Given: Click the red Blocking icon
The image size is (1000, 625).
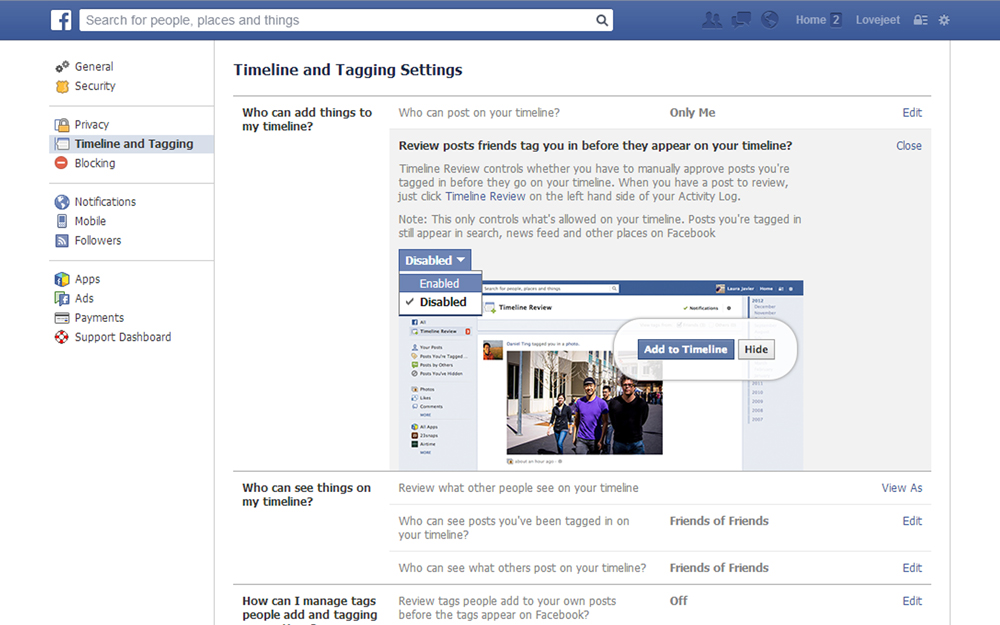Looking at the screenshot, I should point(62,163).
